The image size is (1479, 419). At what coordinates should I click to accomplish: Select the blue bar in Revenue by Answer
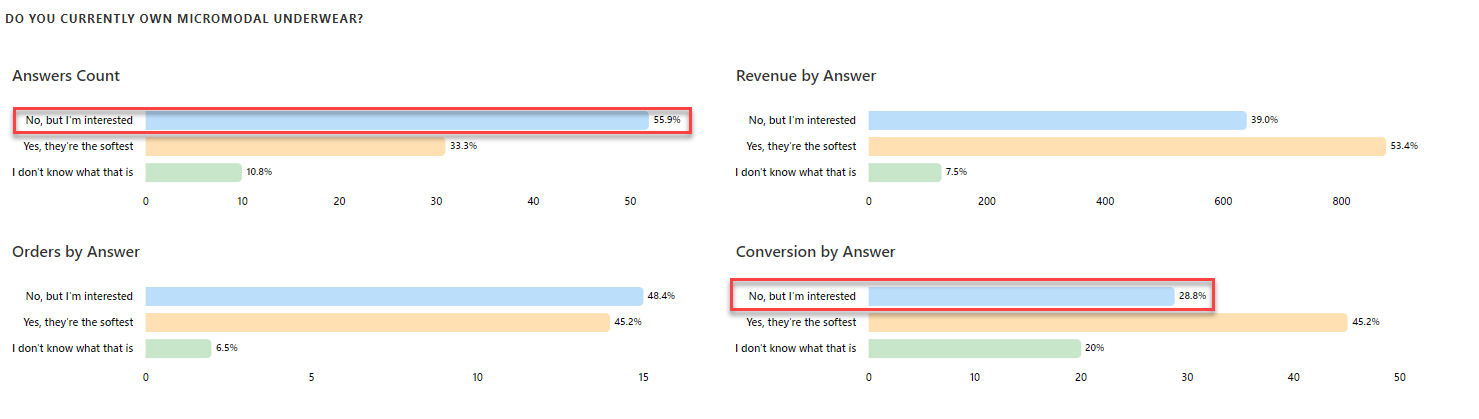(1057, 120)
